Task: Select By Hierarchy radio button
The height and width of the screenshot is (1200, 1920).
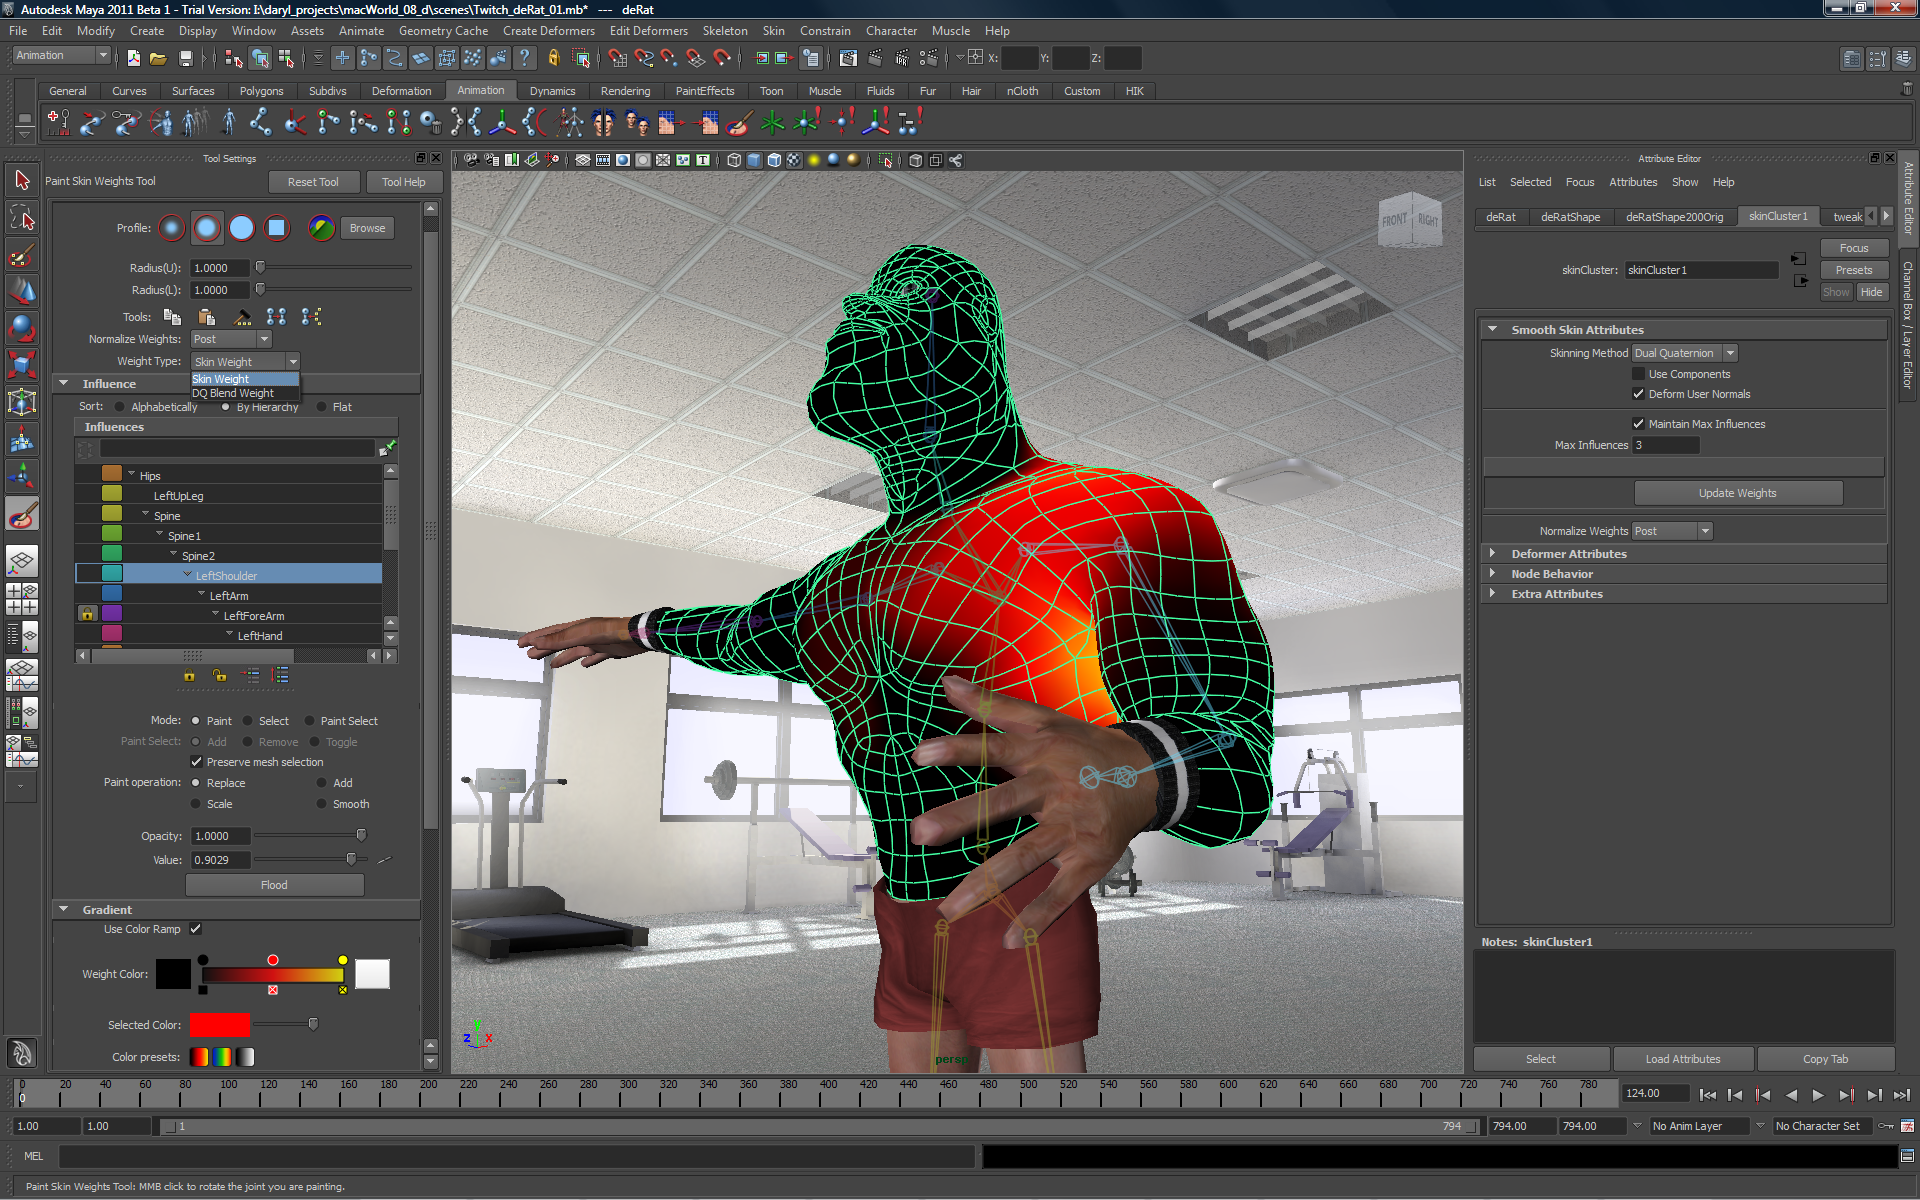Action: (224, 408)
